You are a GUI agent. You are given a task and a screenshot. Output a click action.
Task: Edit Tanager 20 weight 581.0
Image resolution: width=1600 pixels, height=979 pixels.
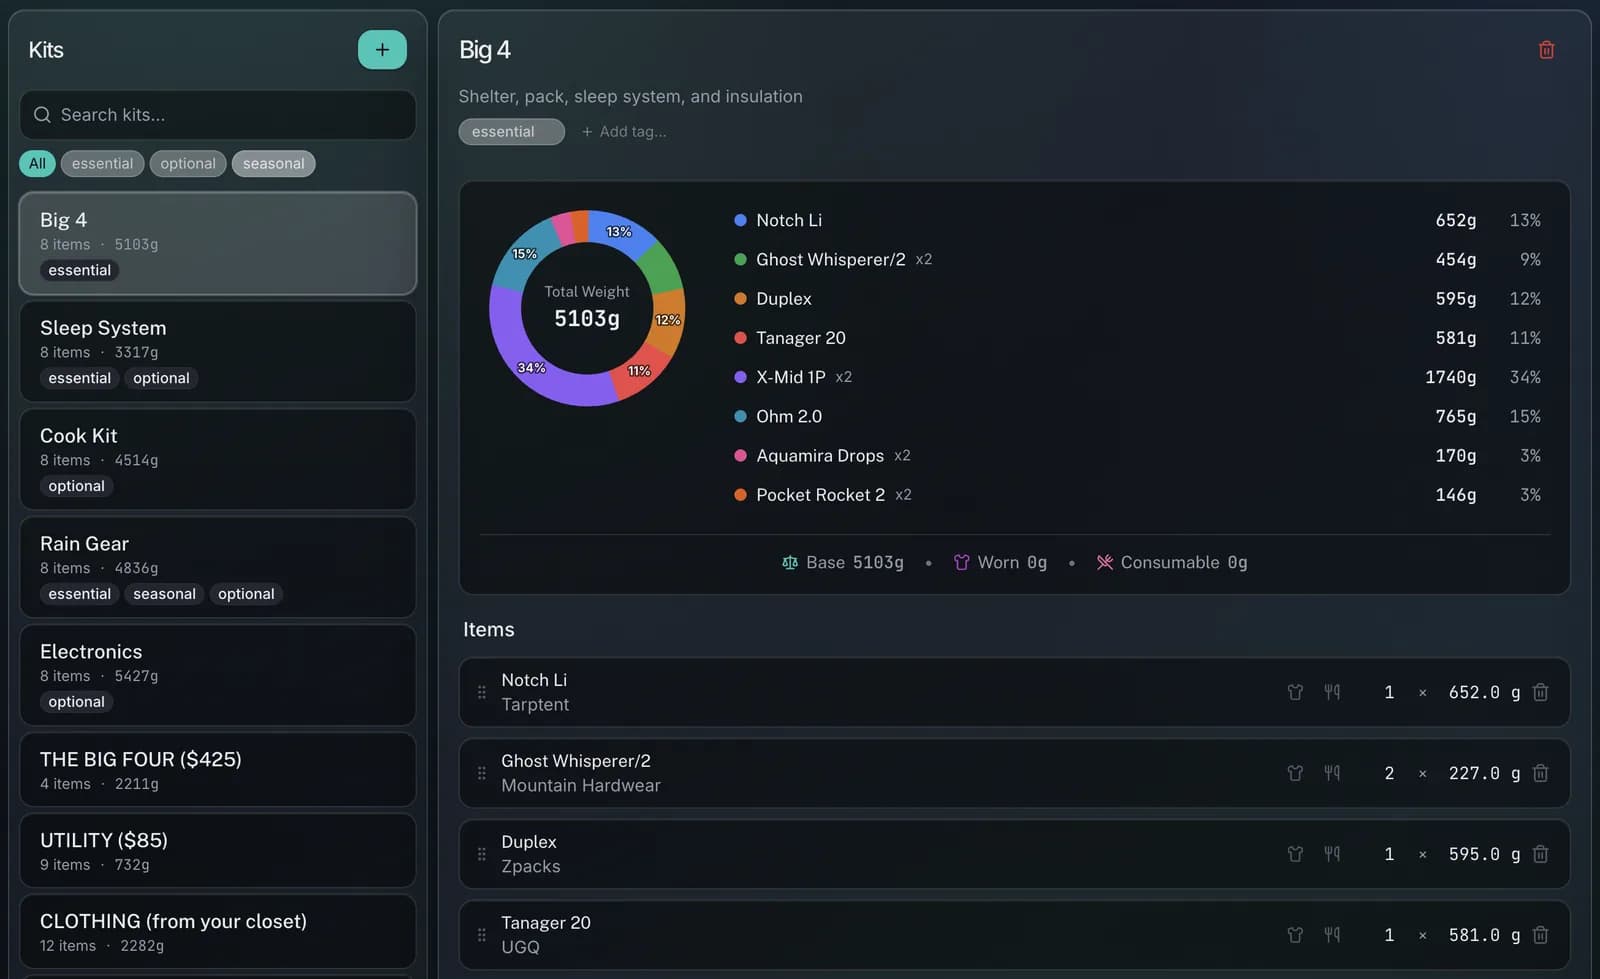[x=1474, y=935]
